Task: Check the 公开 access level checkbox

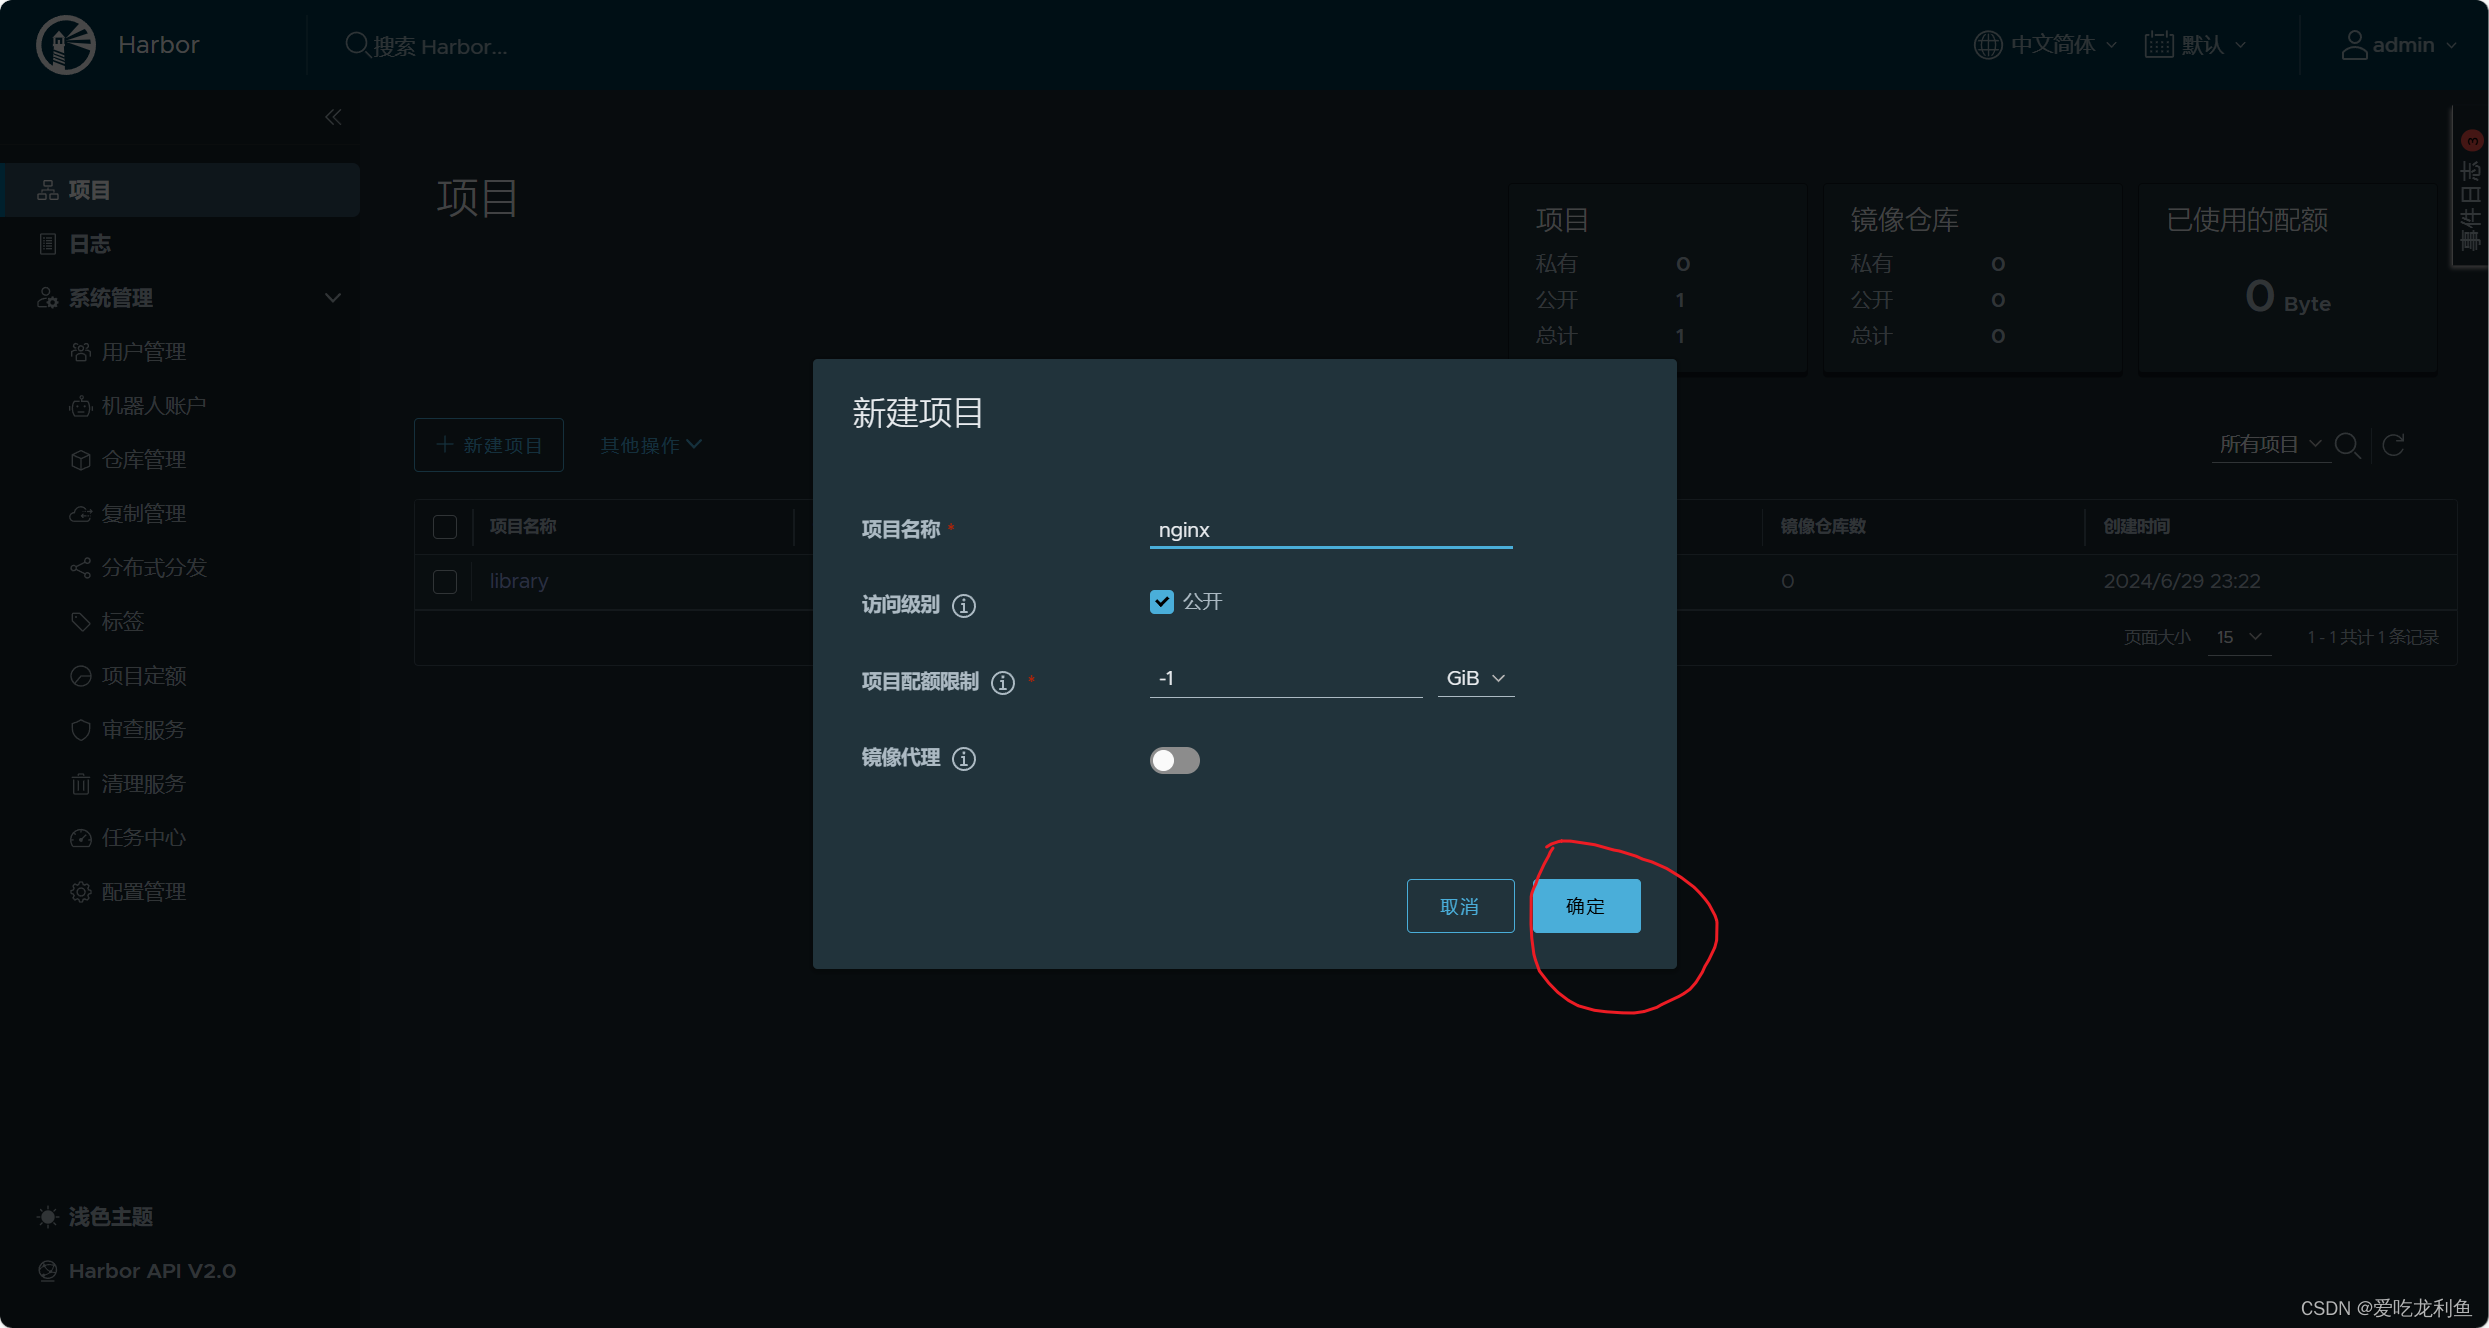Action: pyautogui.click(x=1161, y=601)
